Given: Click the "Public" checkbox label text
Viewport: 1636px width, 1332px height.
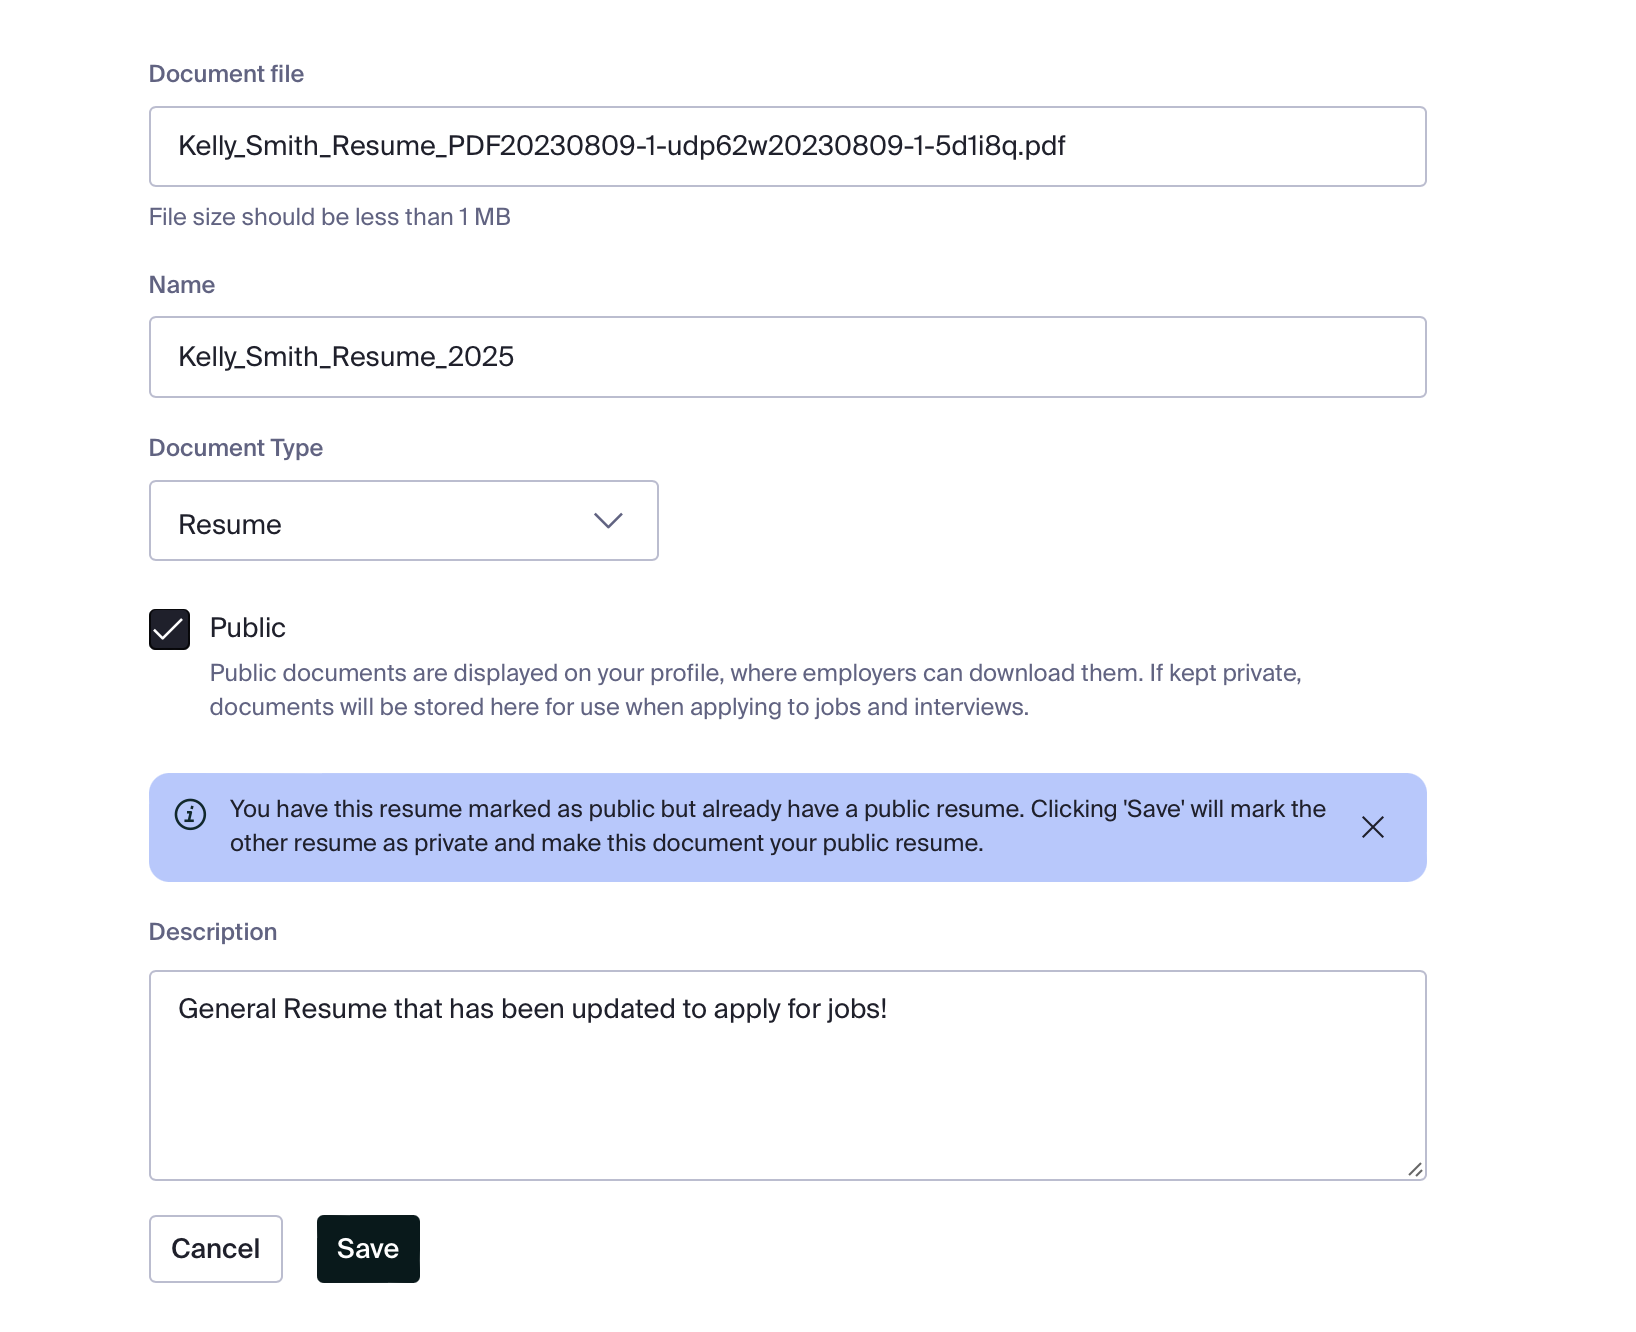Looking at the screenshot, I should pyautogui.click(x=247, y=628).
